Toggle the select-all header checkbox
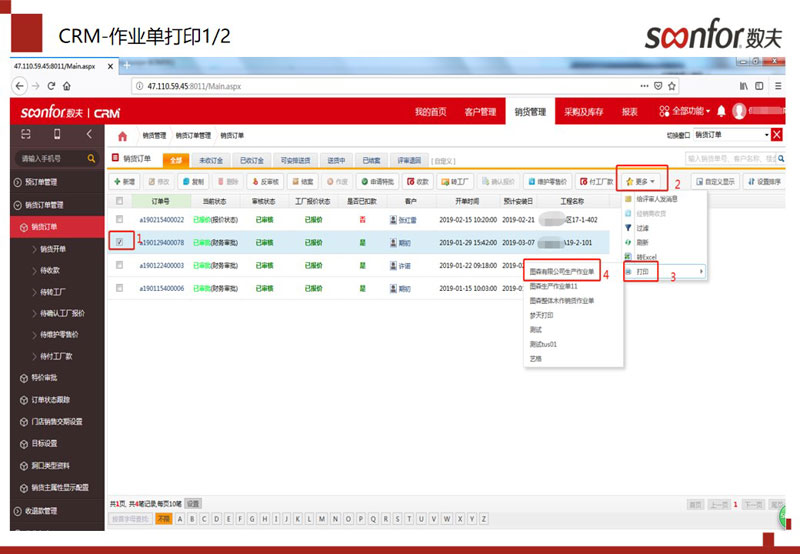Viewport: 800px width, 554px height. point(120,200)
